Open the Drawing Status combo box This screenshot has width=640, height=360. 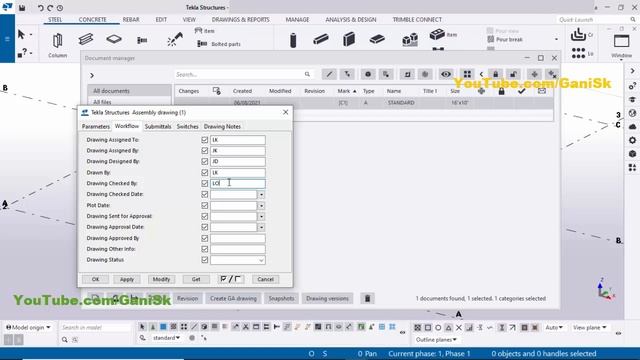pyautogui.click(x=238, y=260)
